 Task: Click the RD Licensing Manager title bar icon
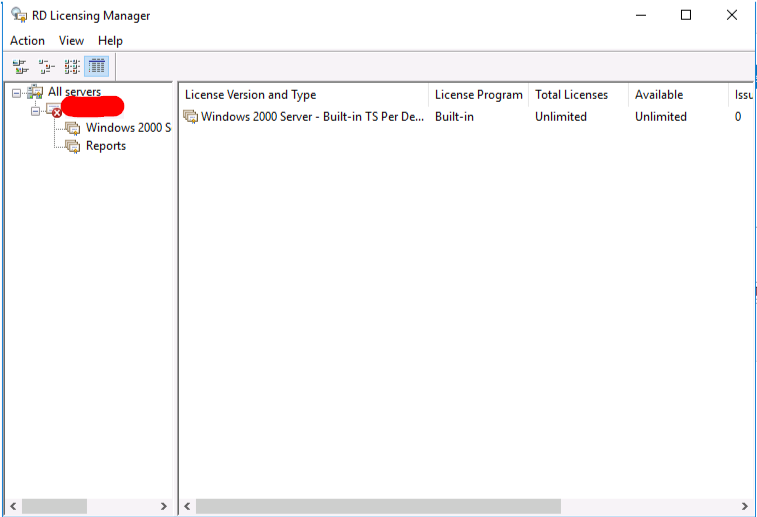(19, 15)
